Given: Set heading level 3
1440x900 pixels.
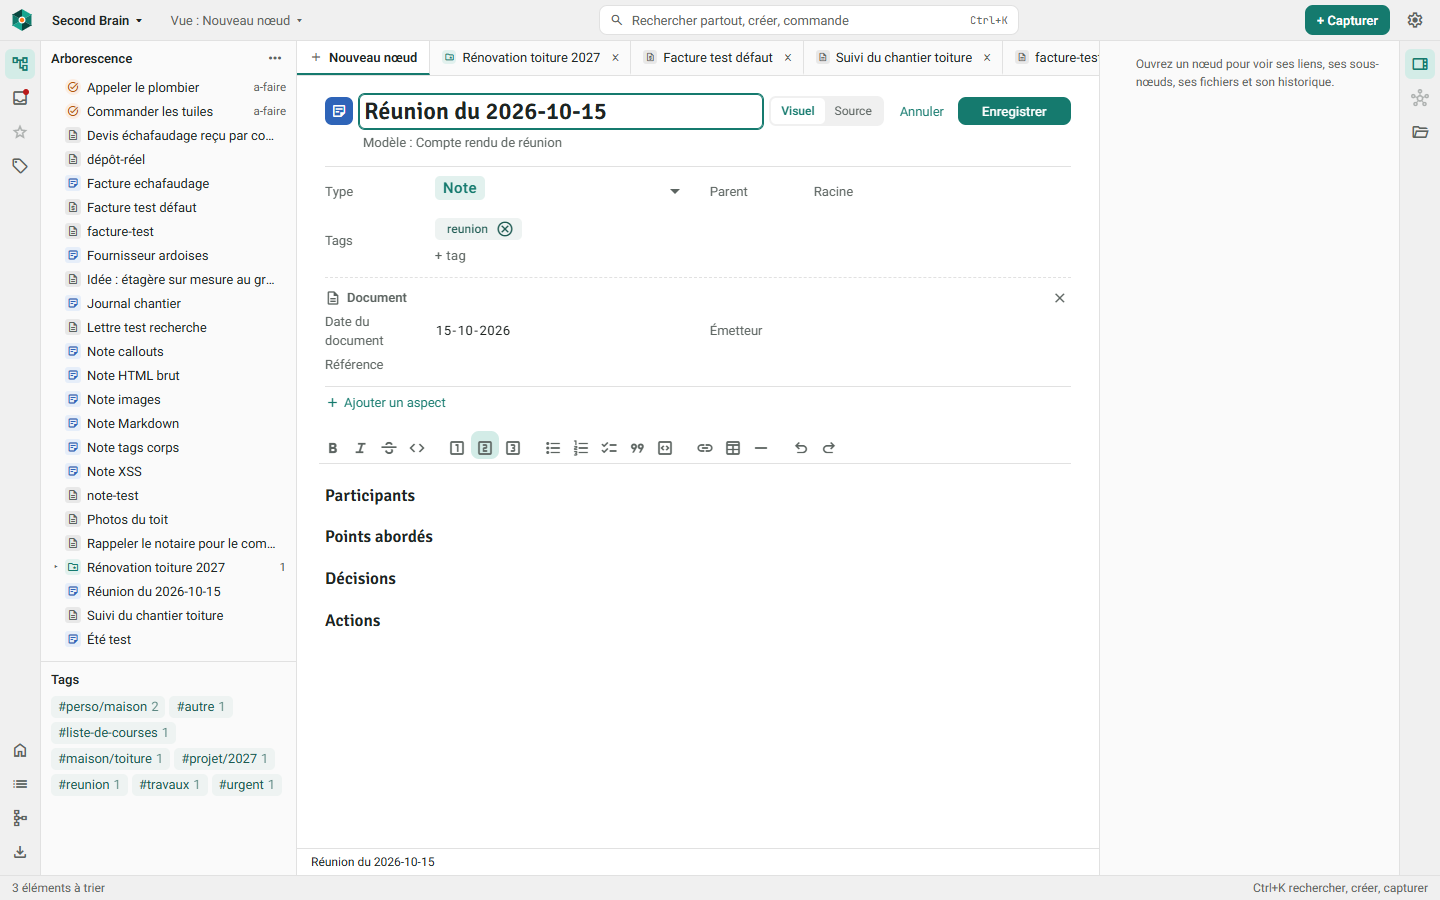Looking at the screenshot, I should point(513,448).
